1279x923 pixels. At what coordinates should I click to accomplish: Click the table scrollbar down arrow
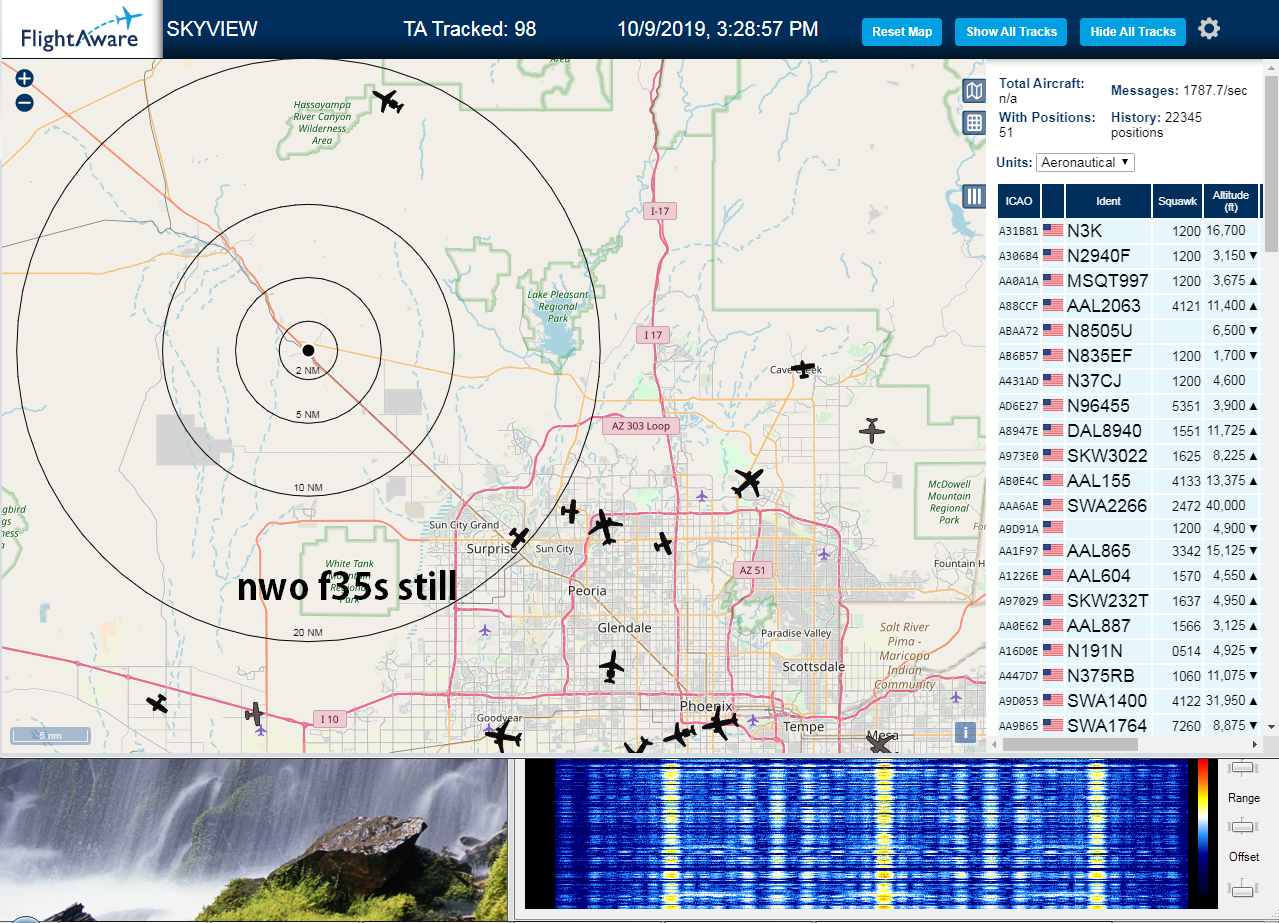tap(1271, 727)
